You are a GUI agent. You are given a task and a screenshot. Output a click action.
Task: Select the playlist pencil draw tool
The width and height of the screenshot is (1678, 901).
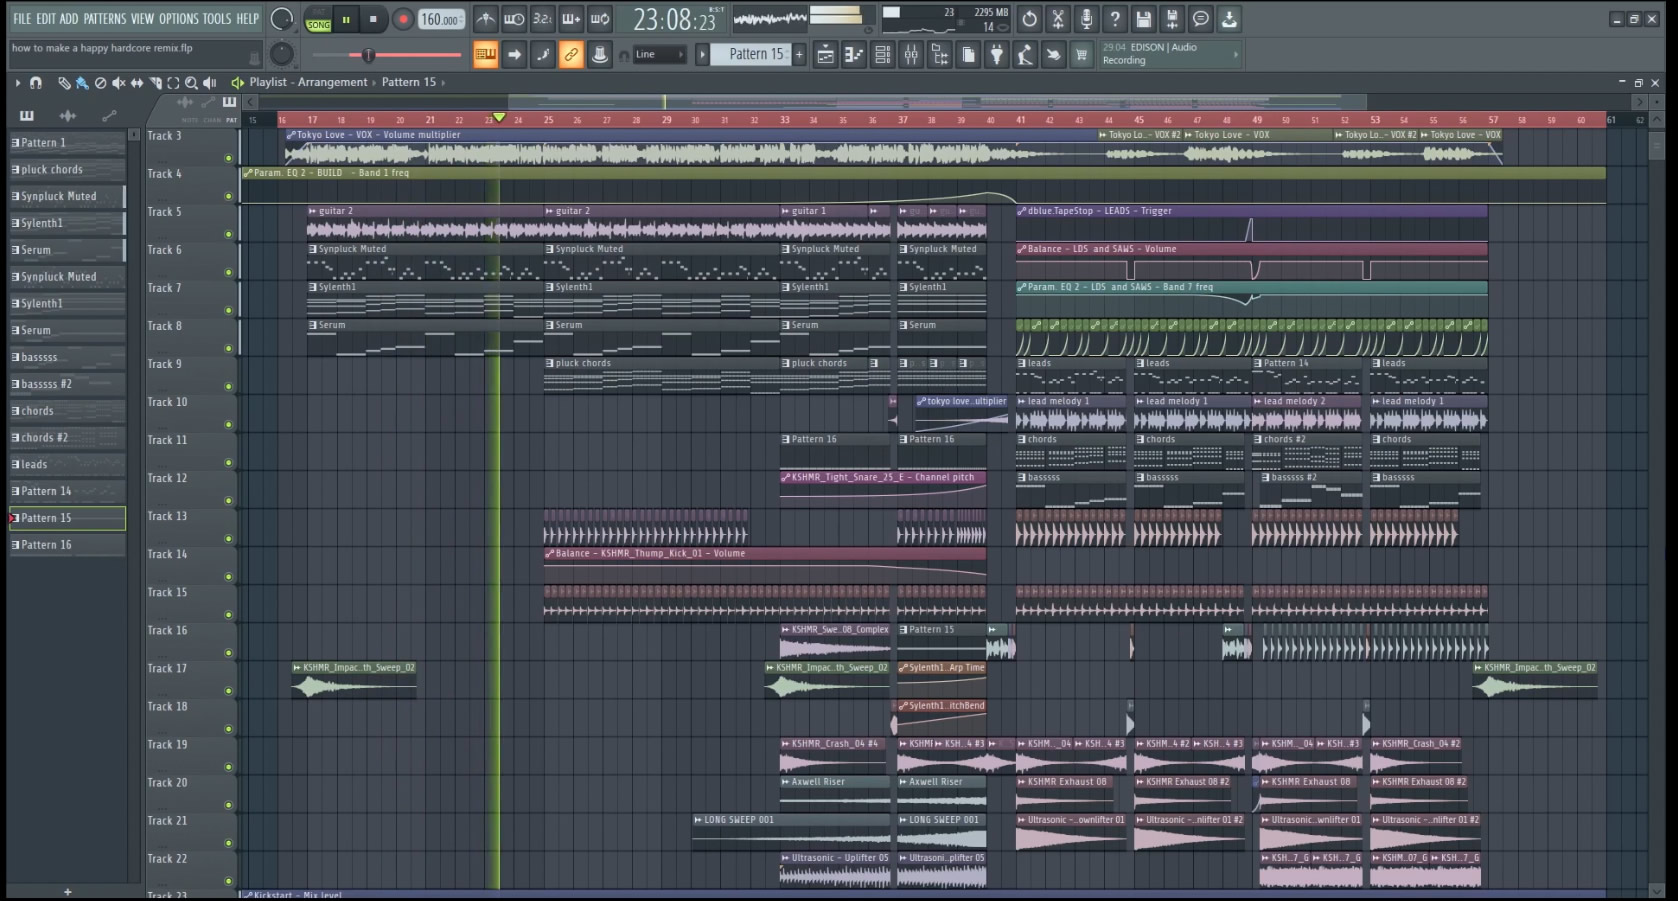64,83
